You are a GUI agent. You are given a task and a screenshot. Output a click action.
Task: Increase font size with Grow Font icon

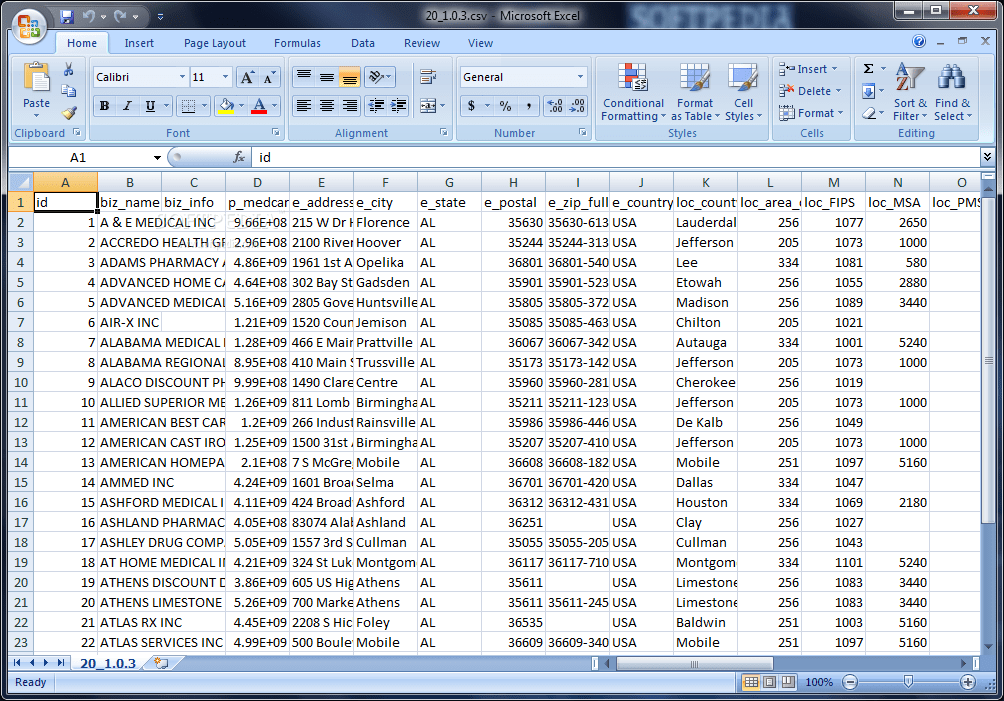tap(247, 77)
